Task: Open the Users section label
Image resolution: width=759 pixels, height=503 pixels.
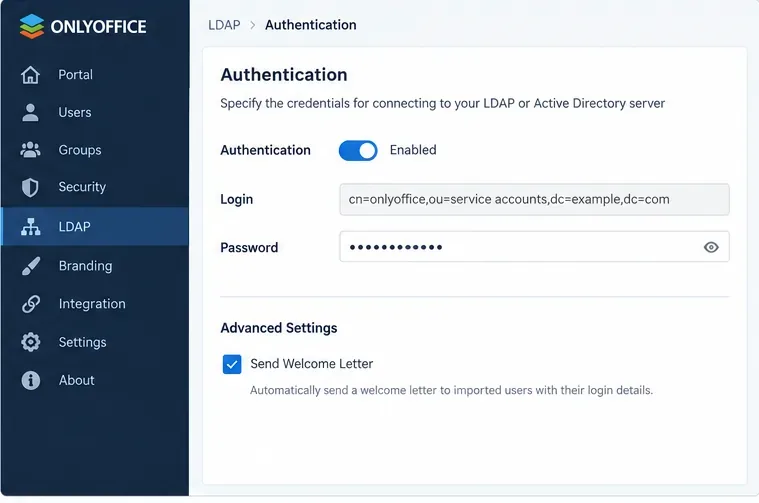Action: coord(75,112)
